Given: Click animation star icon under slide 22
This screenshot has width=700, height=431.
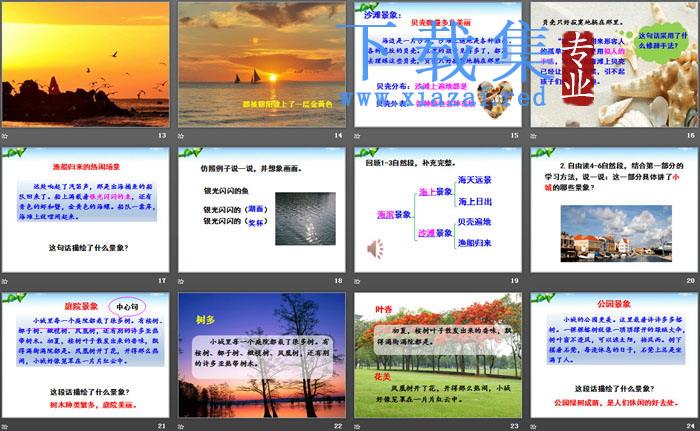Looking at the screenshot, I should point(181,427).
